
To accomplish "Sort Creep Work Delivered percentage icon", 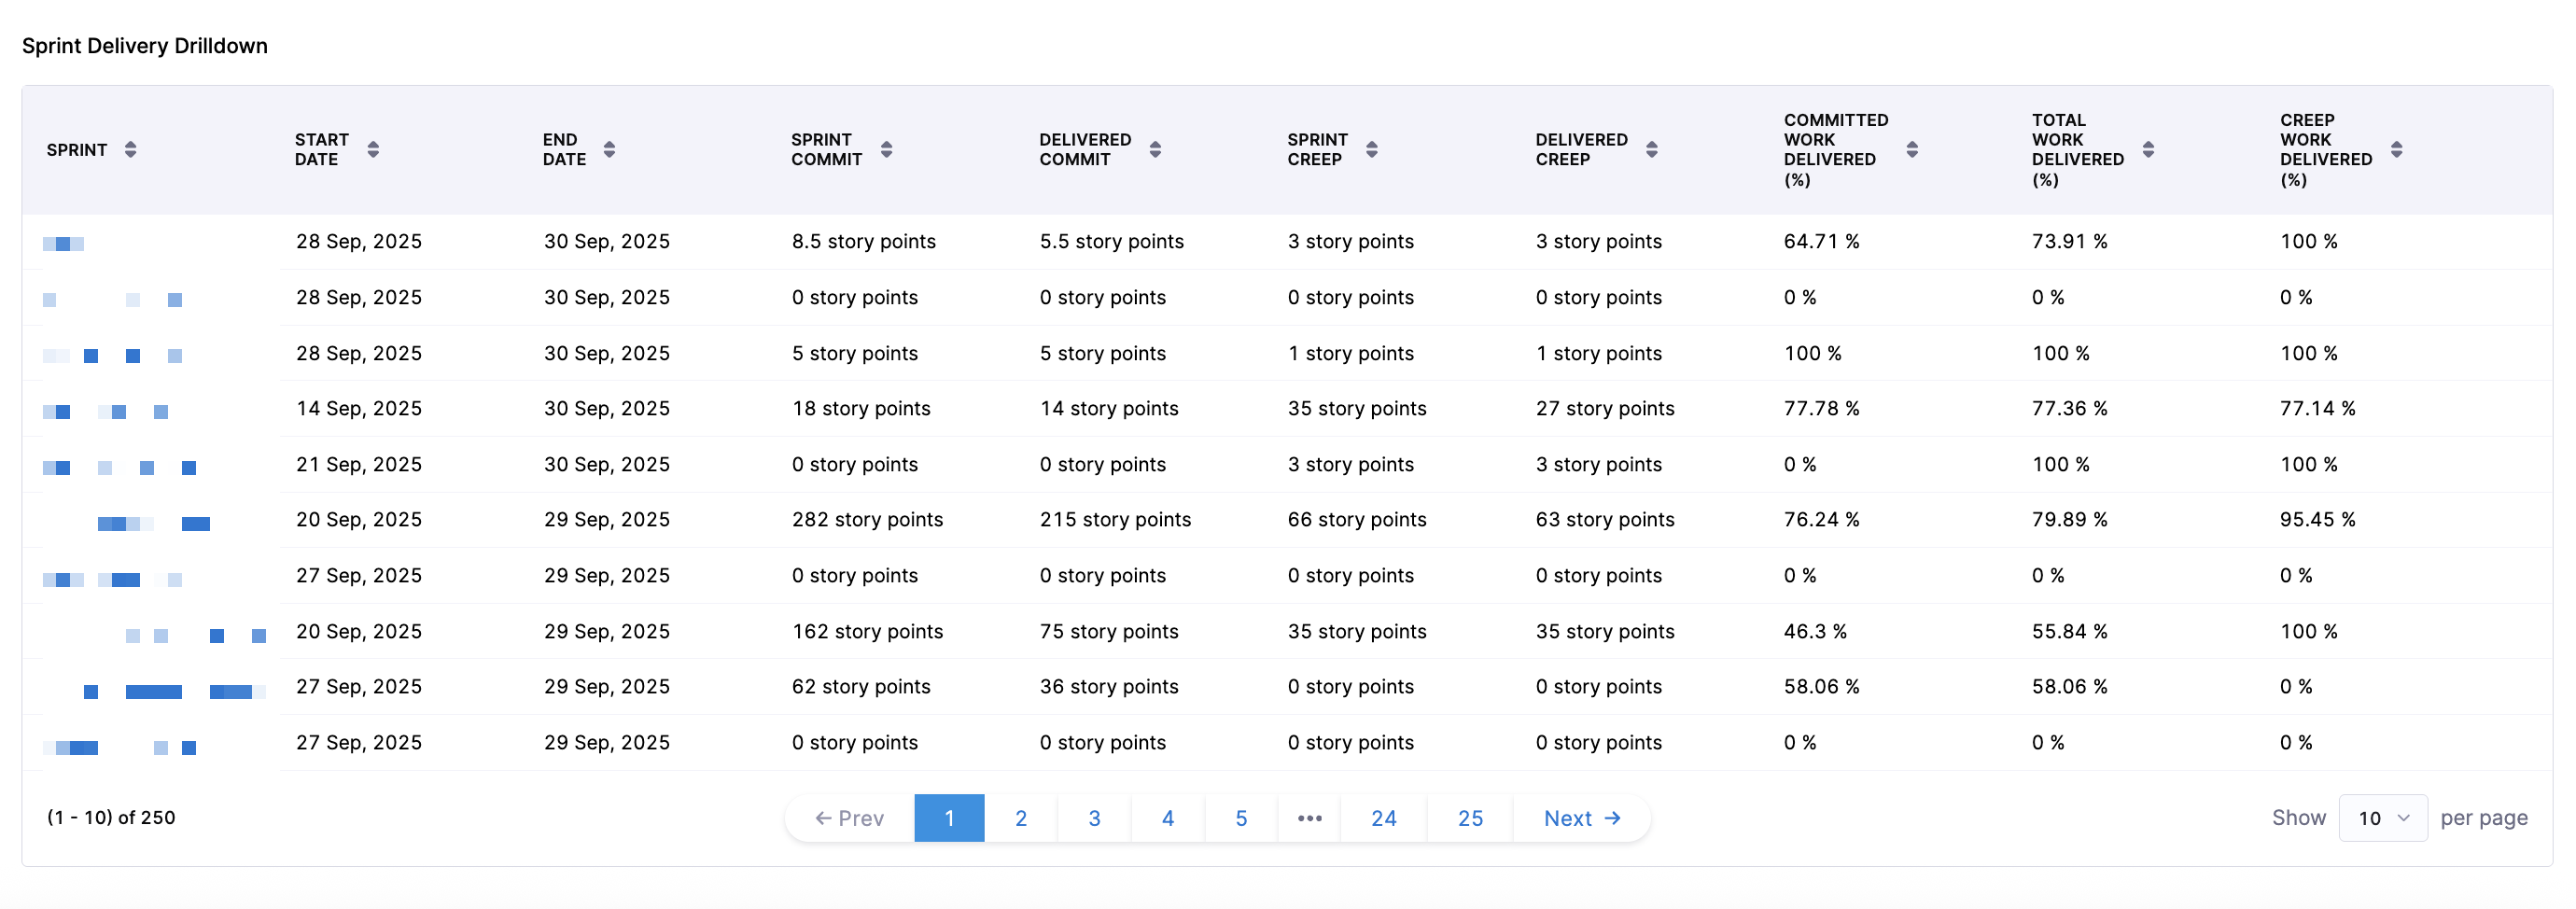I will click(x=2396, y=150).
